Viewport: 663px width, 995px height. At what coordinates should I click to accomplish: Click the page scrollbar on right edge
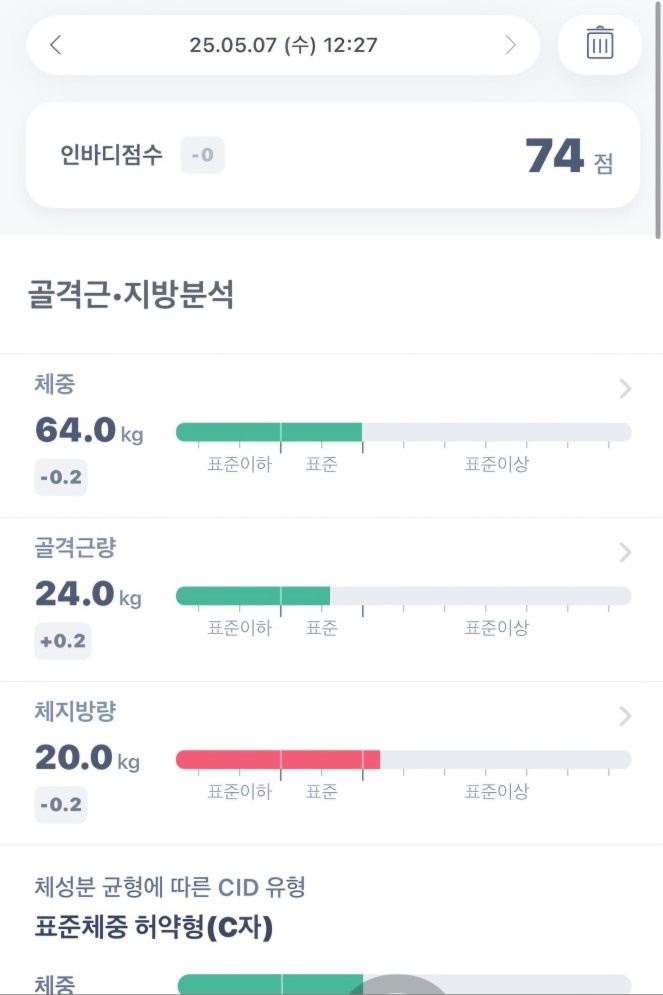658,121
